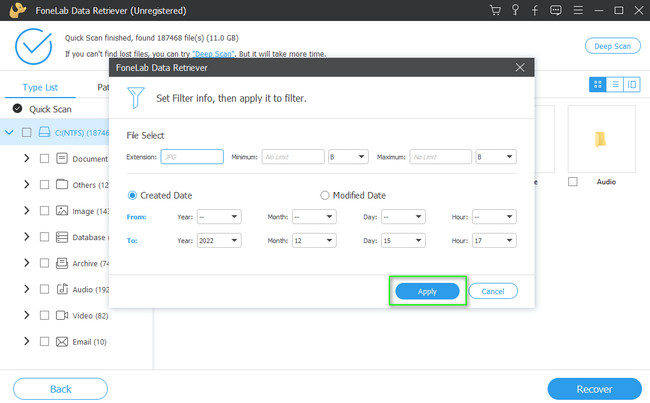The image size is (650, 403).
Task: Open the Maximum size unit dropdown
Action: click(x=496, y=157)
